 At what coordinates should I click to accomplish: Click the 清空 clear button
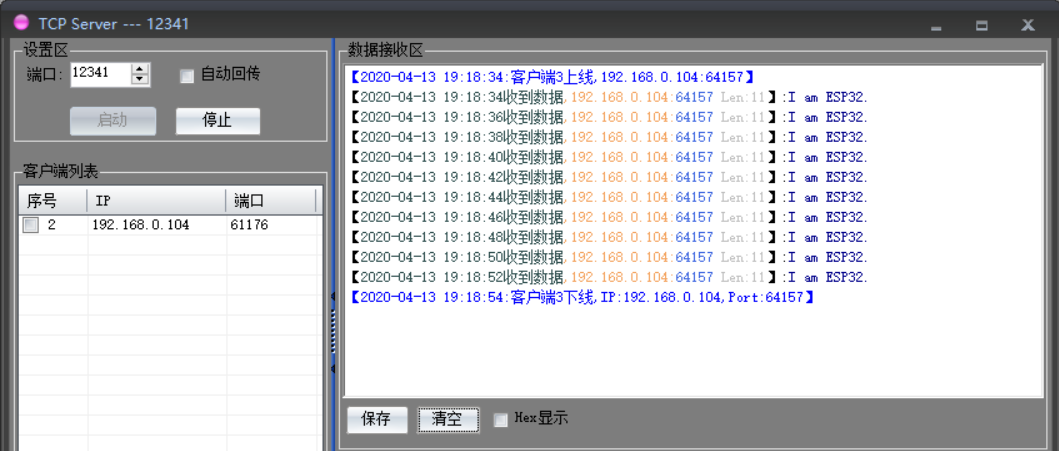click(448, 419)
